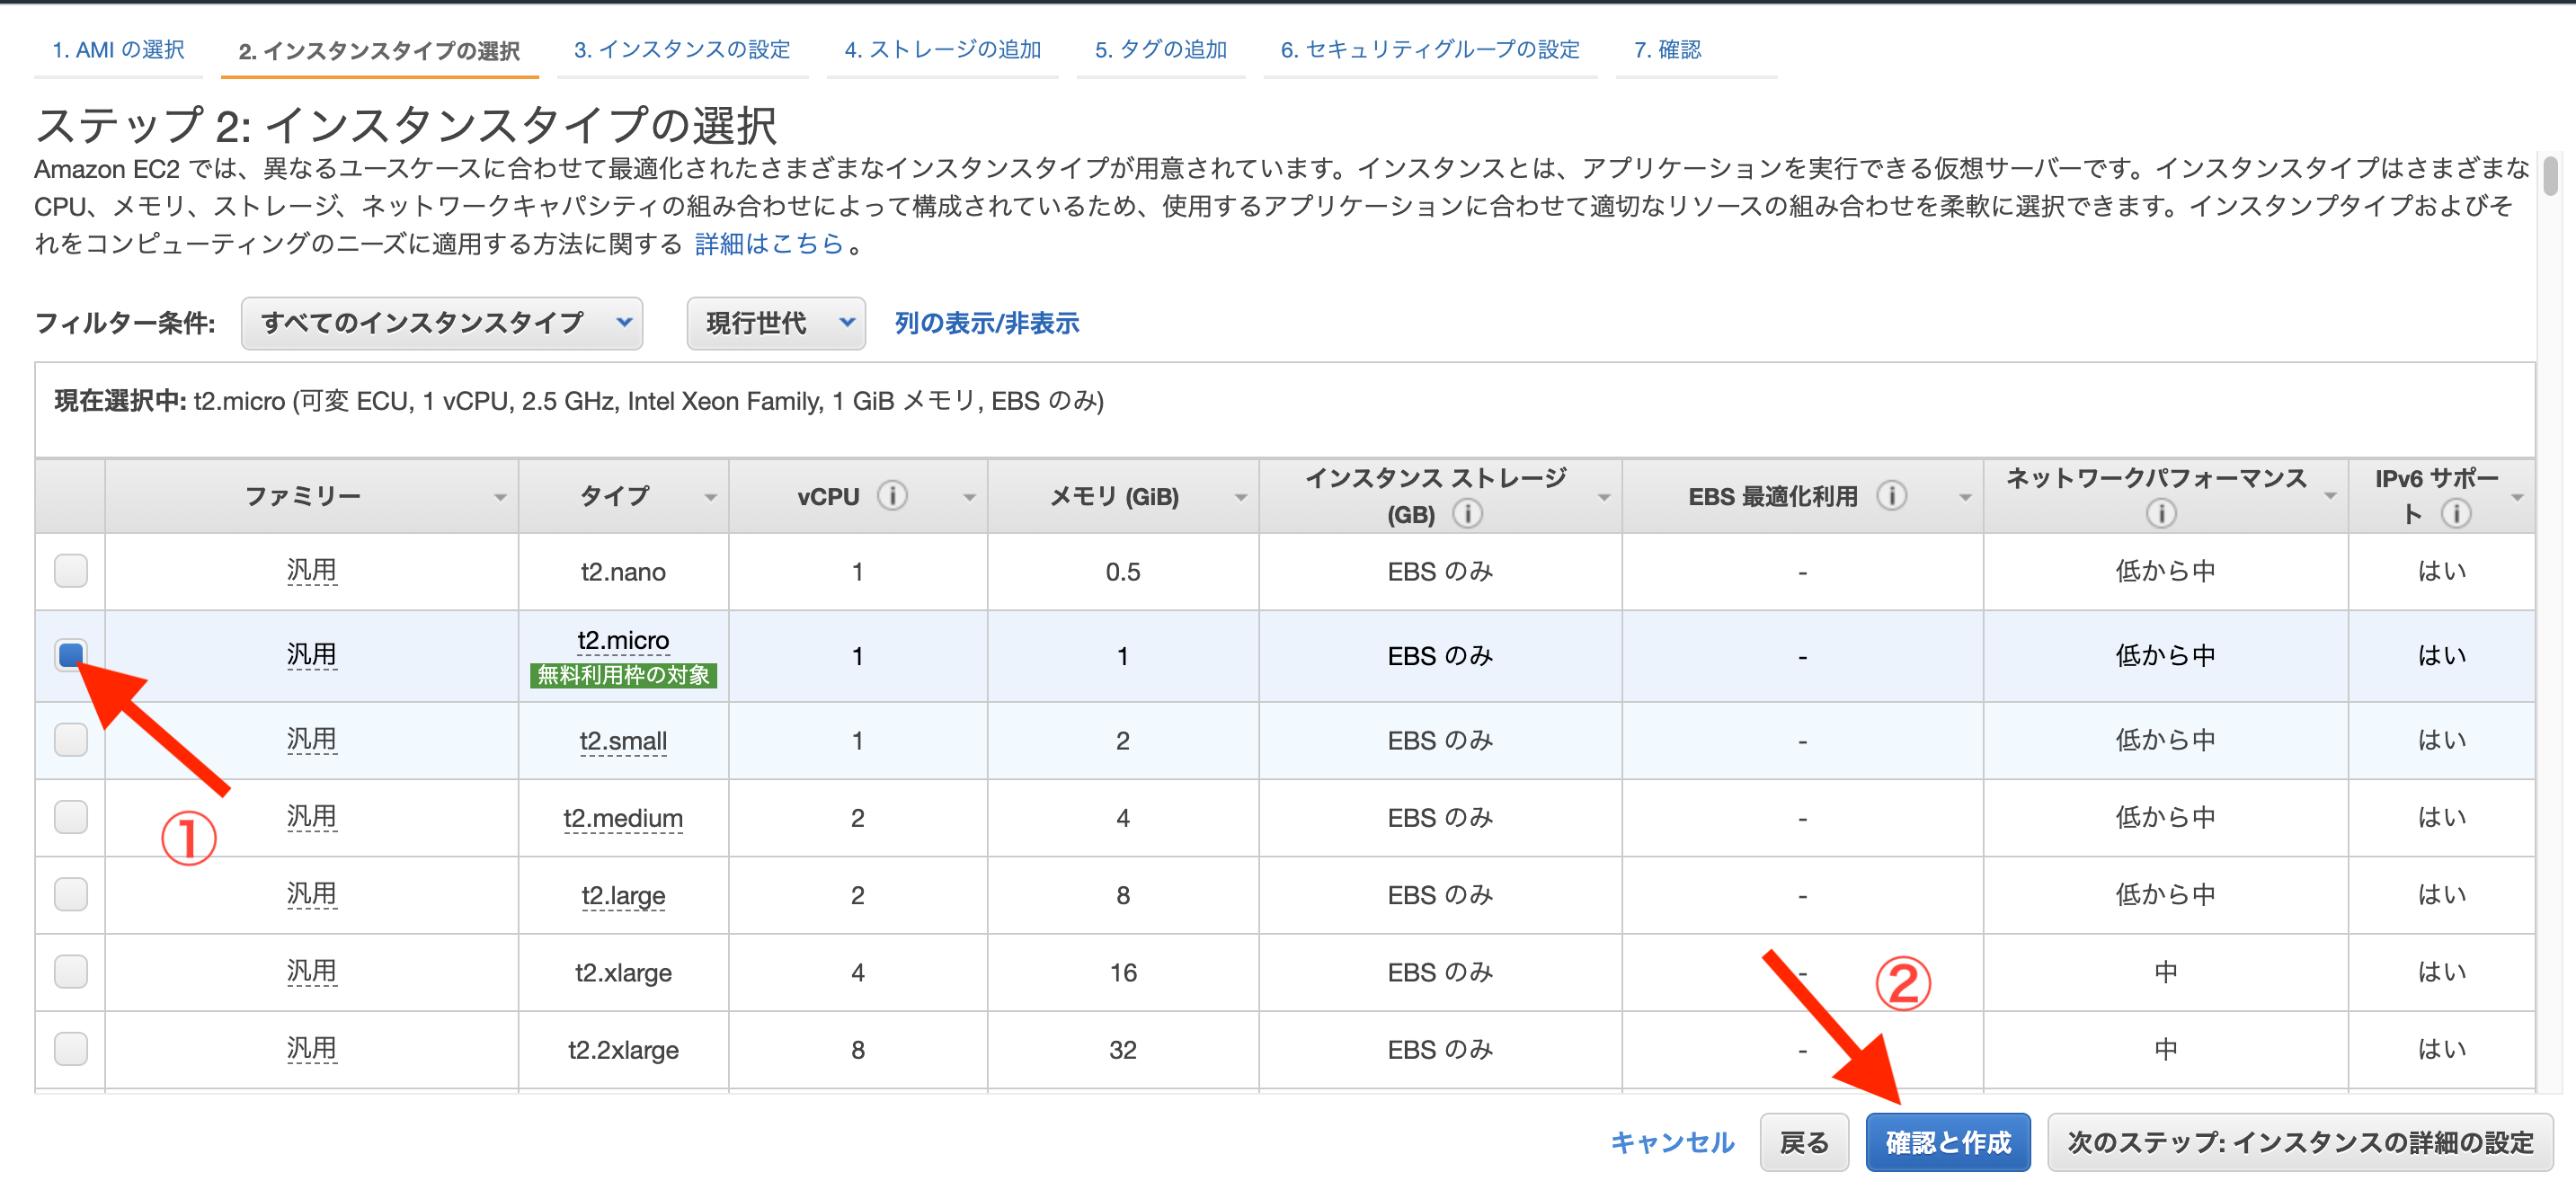The width and height of the screenshot is (2576, 1190).
Task: Click the 列の表示/非表示 link
Action: click(x=986, y=323)
